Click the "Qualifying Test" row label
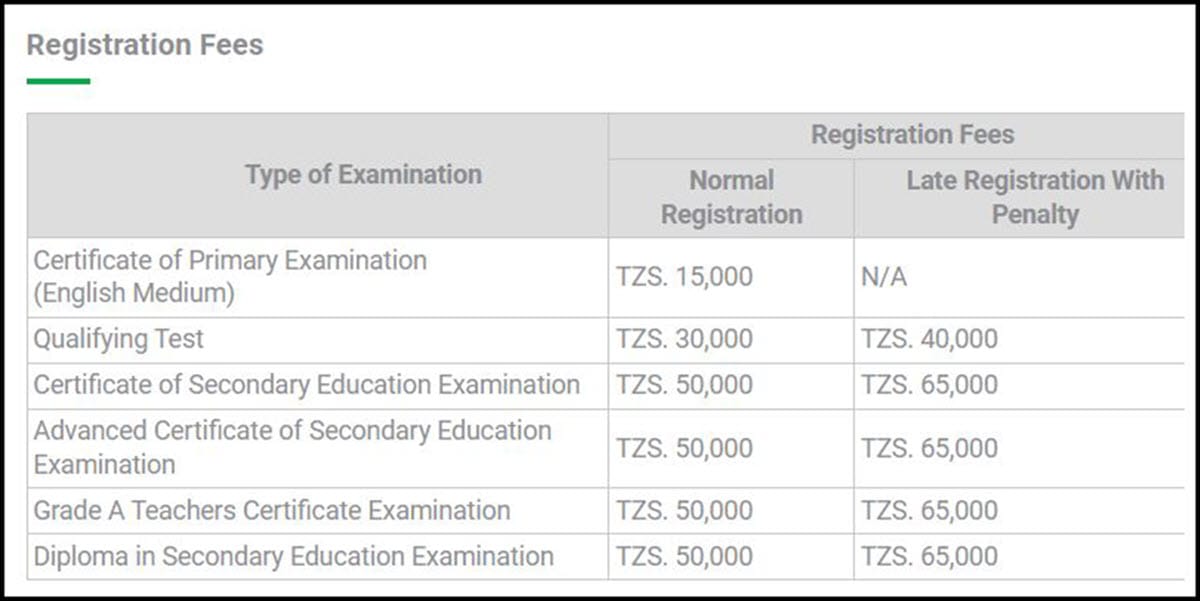 click(x=119, y=339)
